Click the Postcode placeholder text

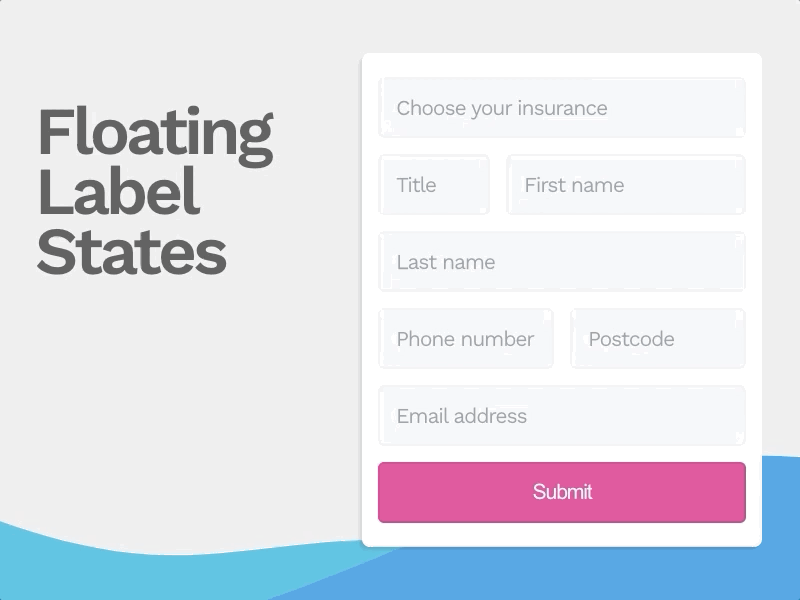pyautogui.click(x=631, y=338)
